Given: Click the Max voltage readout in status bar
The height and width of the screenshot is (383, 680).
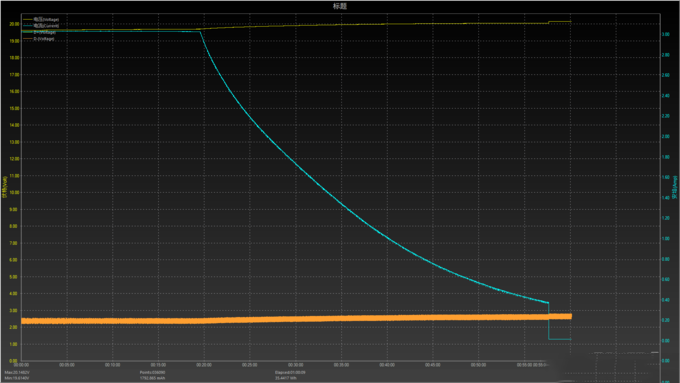Looking at the screenshot, I should 17,373.
